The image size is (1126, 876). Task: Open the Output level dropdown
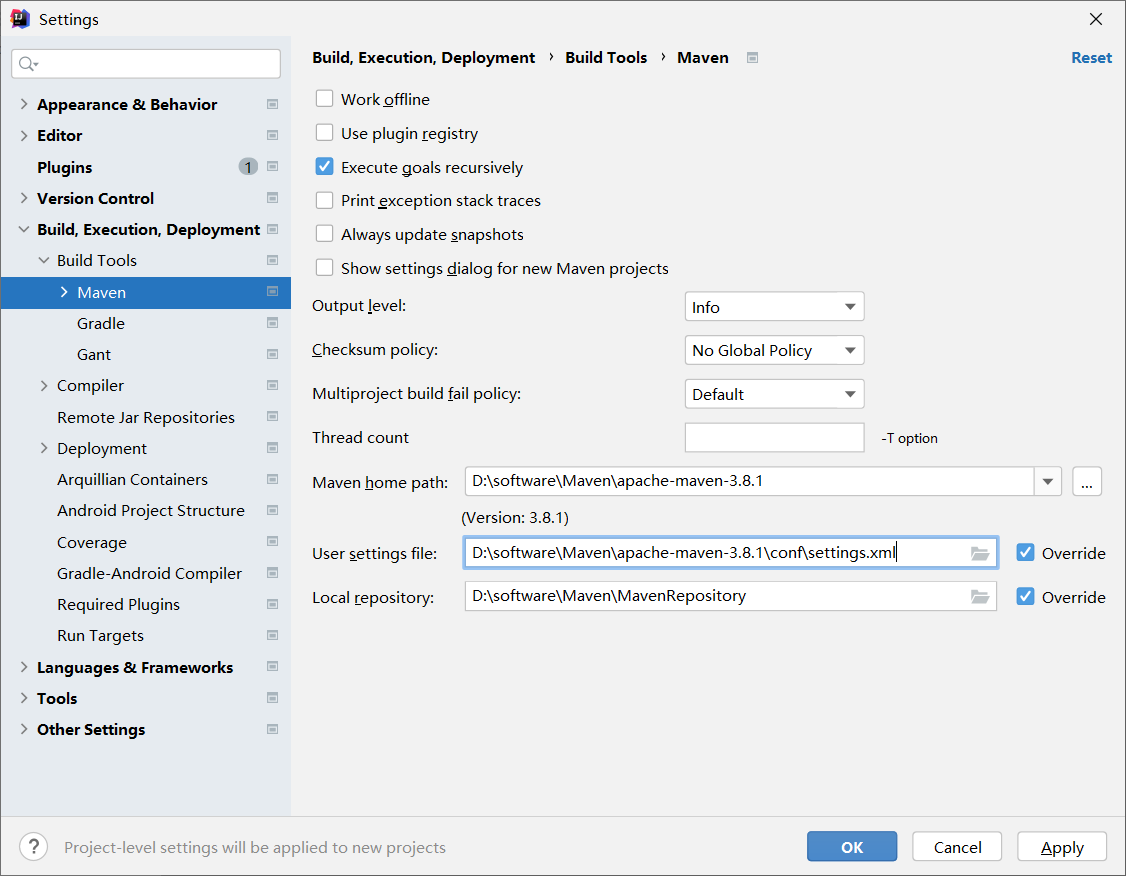click(x=774, y=307)
